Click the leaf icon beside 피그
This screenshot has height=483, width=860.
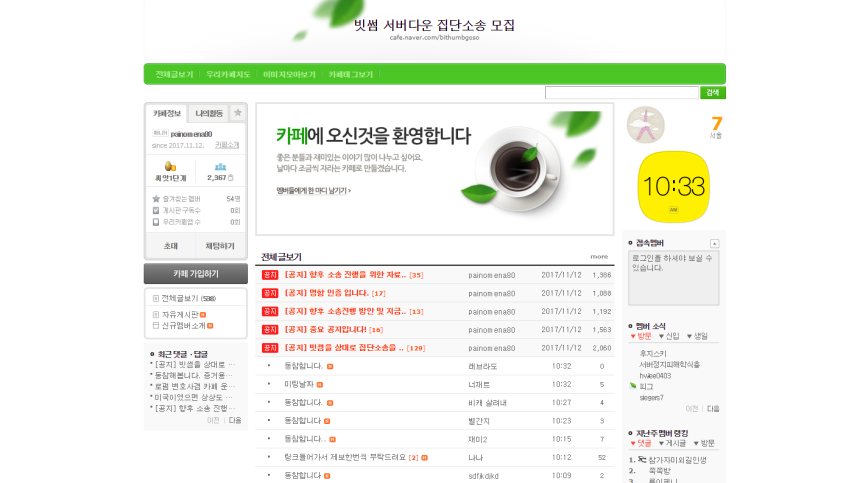point(633,386)
